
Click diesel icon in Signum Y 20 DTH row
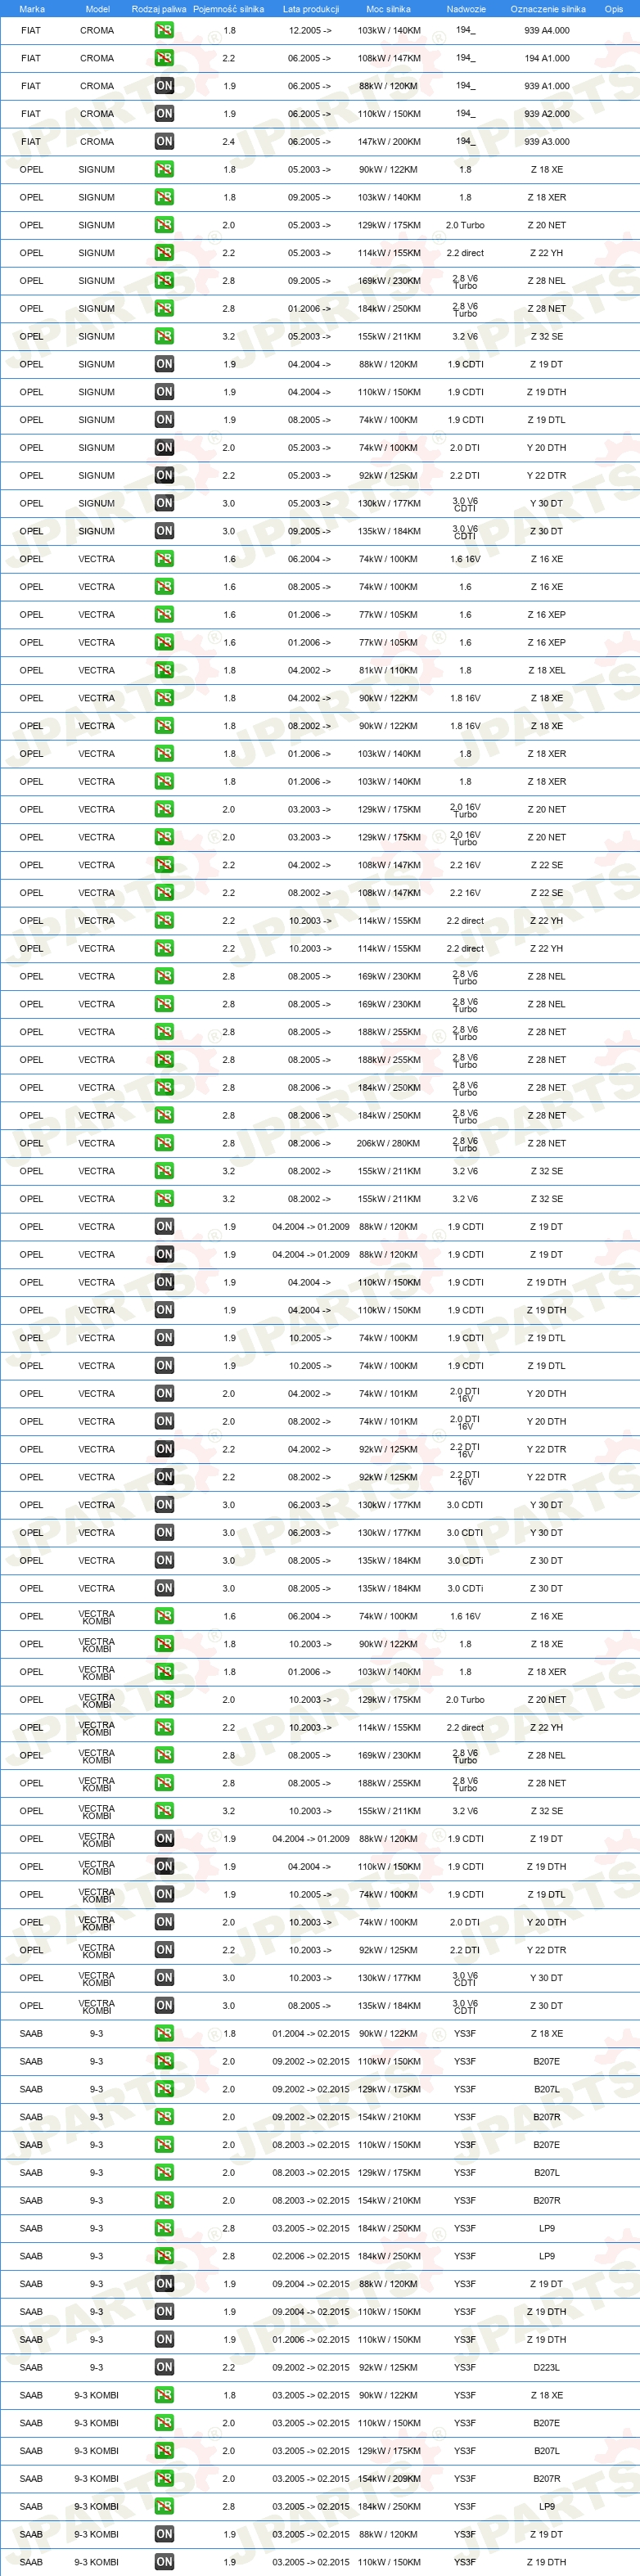(164, 448)
